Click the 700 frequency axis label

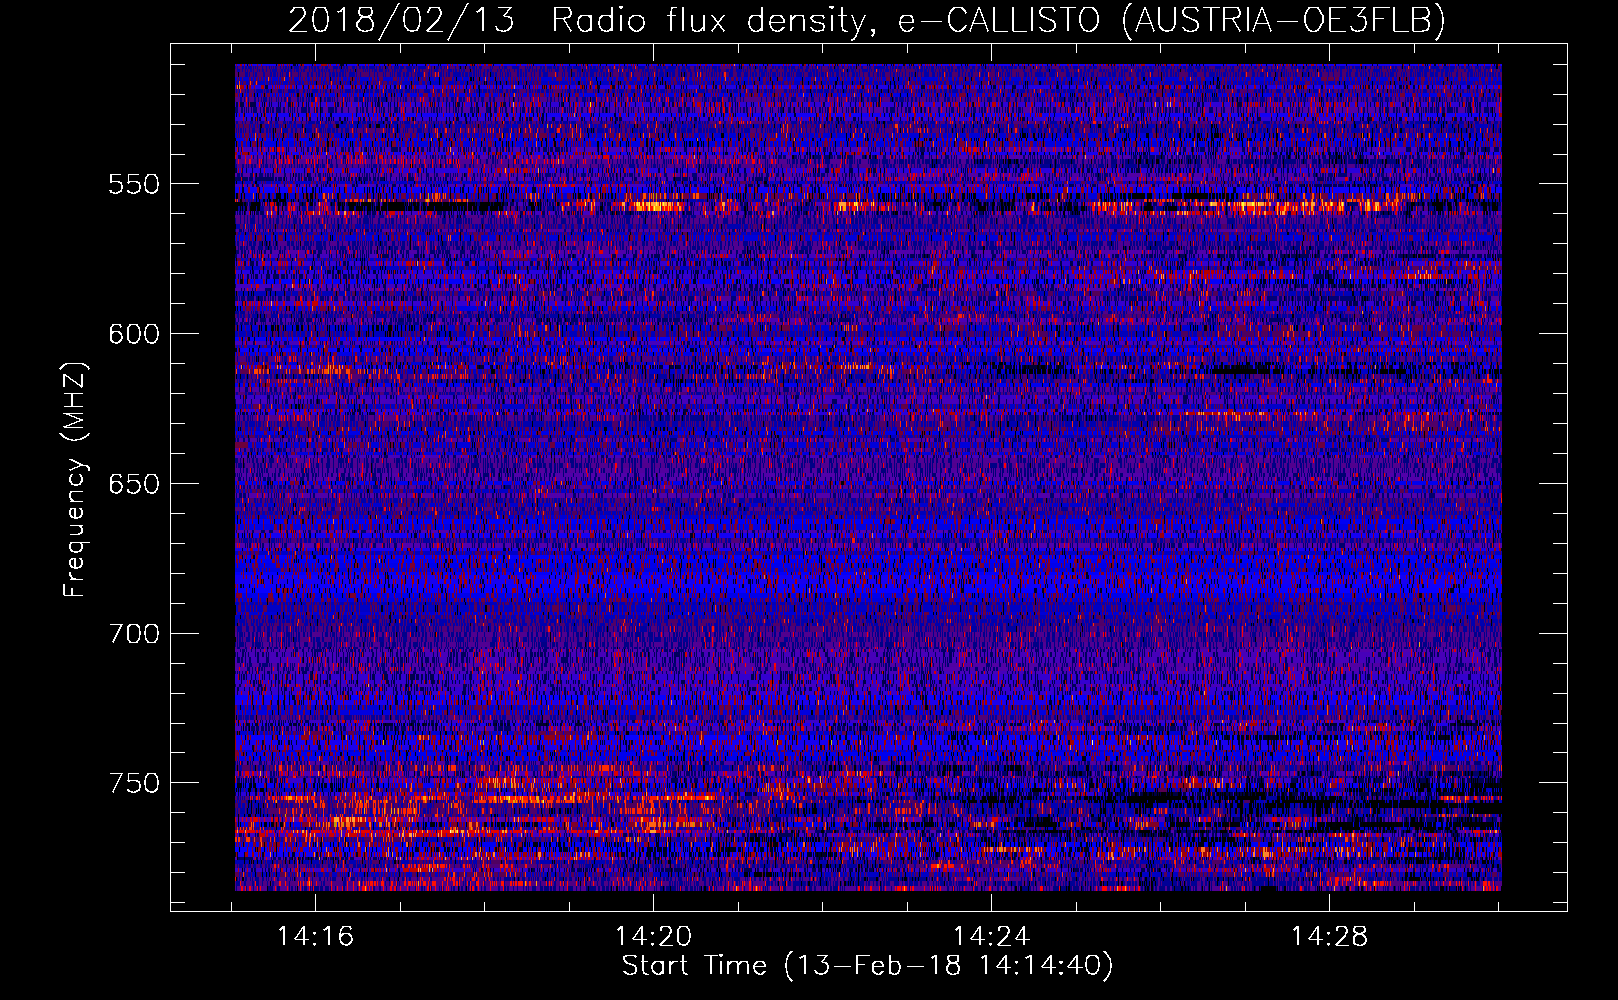pos(134,634)
